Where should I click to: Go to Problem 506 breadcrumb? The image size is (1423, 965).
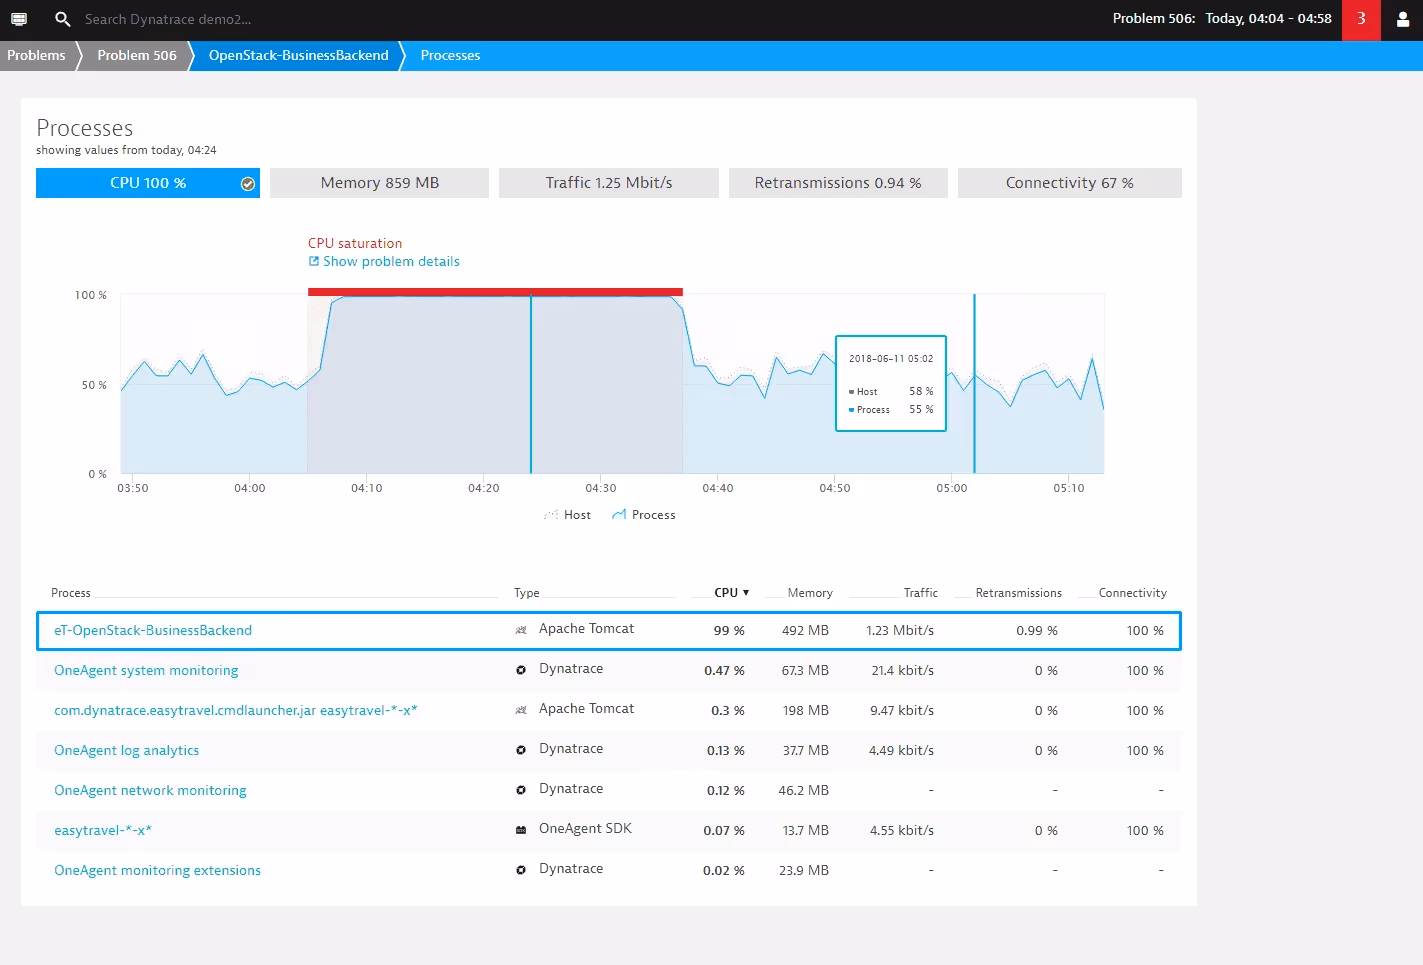coord(137,56)
